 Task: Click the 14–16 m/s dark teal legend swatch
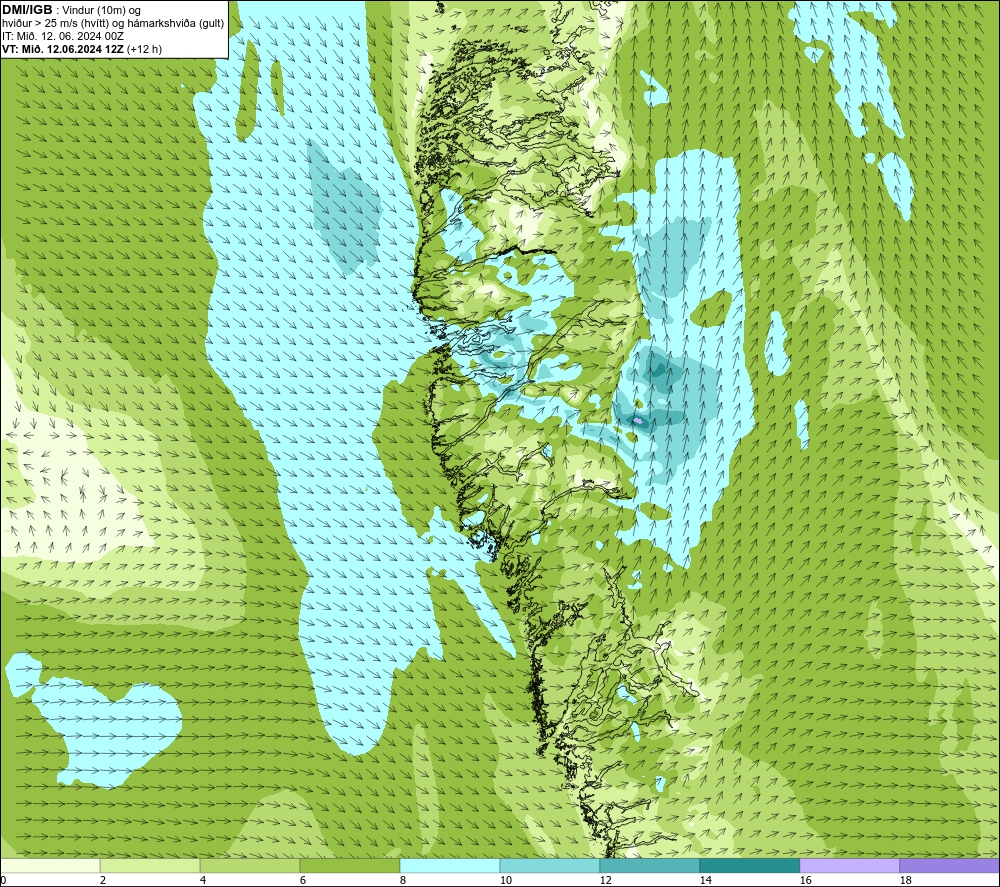749,865
